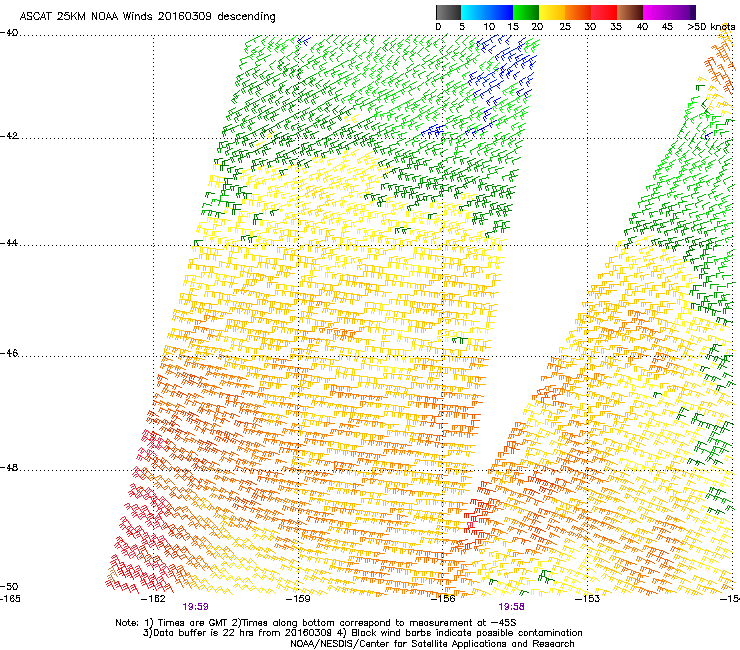This screenshot has width=740, height=650.
Task: Click the -42 latitude axis label
Action: (x=9, y=136)
